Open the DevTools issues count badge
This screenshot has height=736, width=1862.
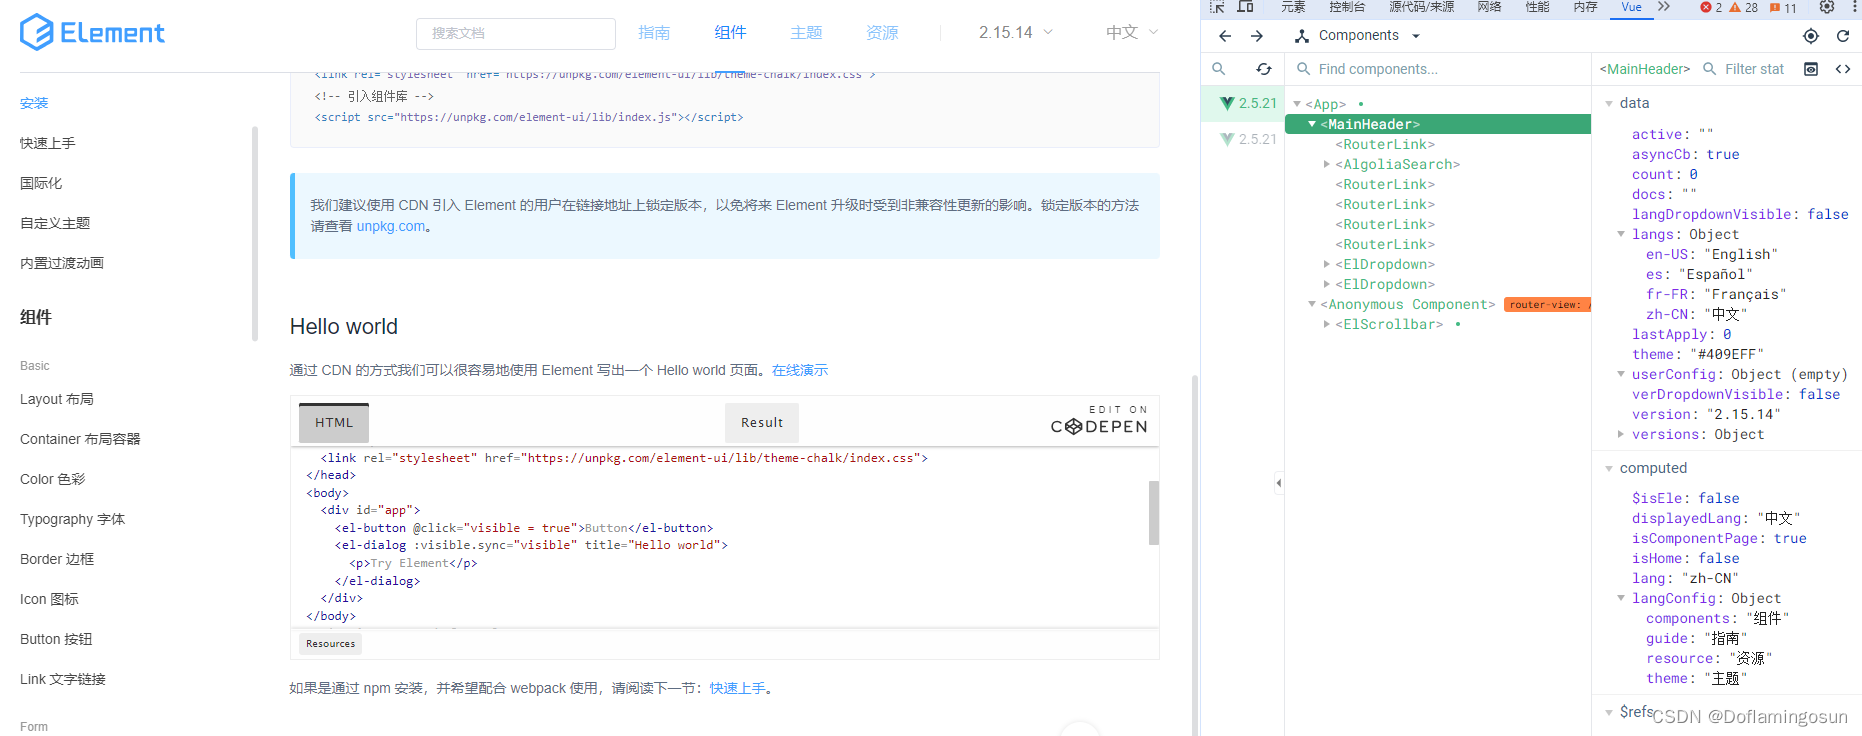(x=1783, y=7)
